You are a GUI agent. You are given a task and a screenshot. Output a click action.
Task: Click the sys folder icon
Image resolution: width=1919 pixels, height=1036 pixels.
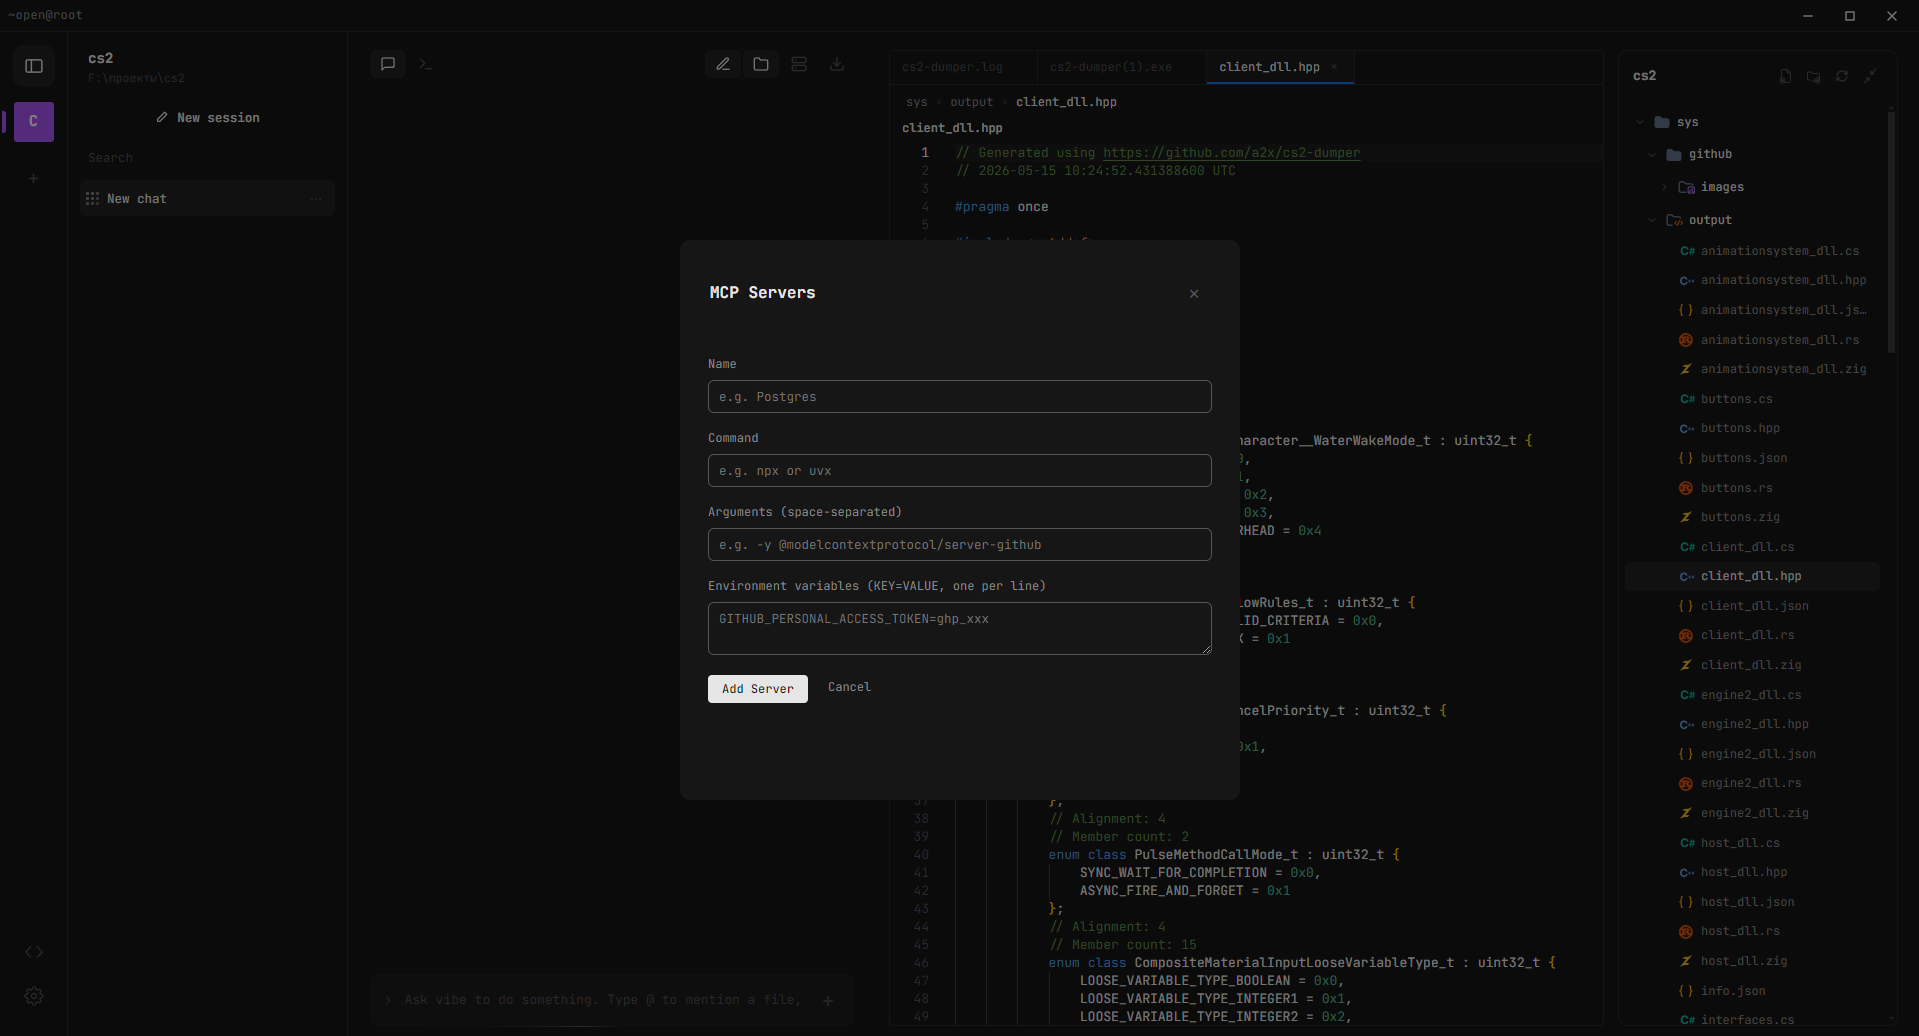click(x=1662, y=122)
